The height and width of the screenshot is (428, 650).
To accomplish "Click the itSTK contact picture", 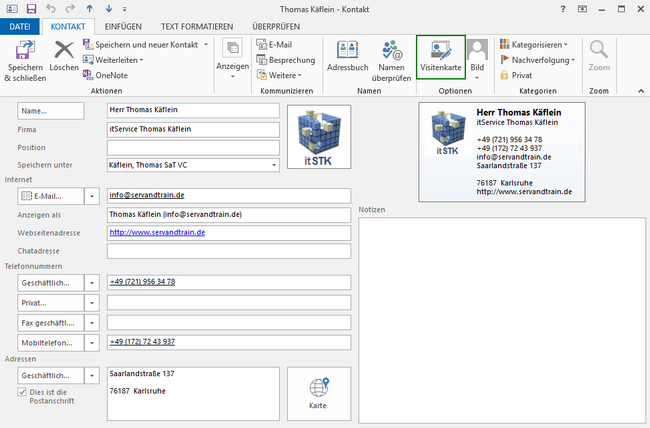I will (319, 137).
